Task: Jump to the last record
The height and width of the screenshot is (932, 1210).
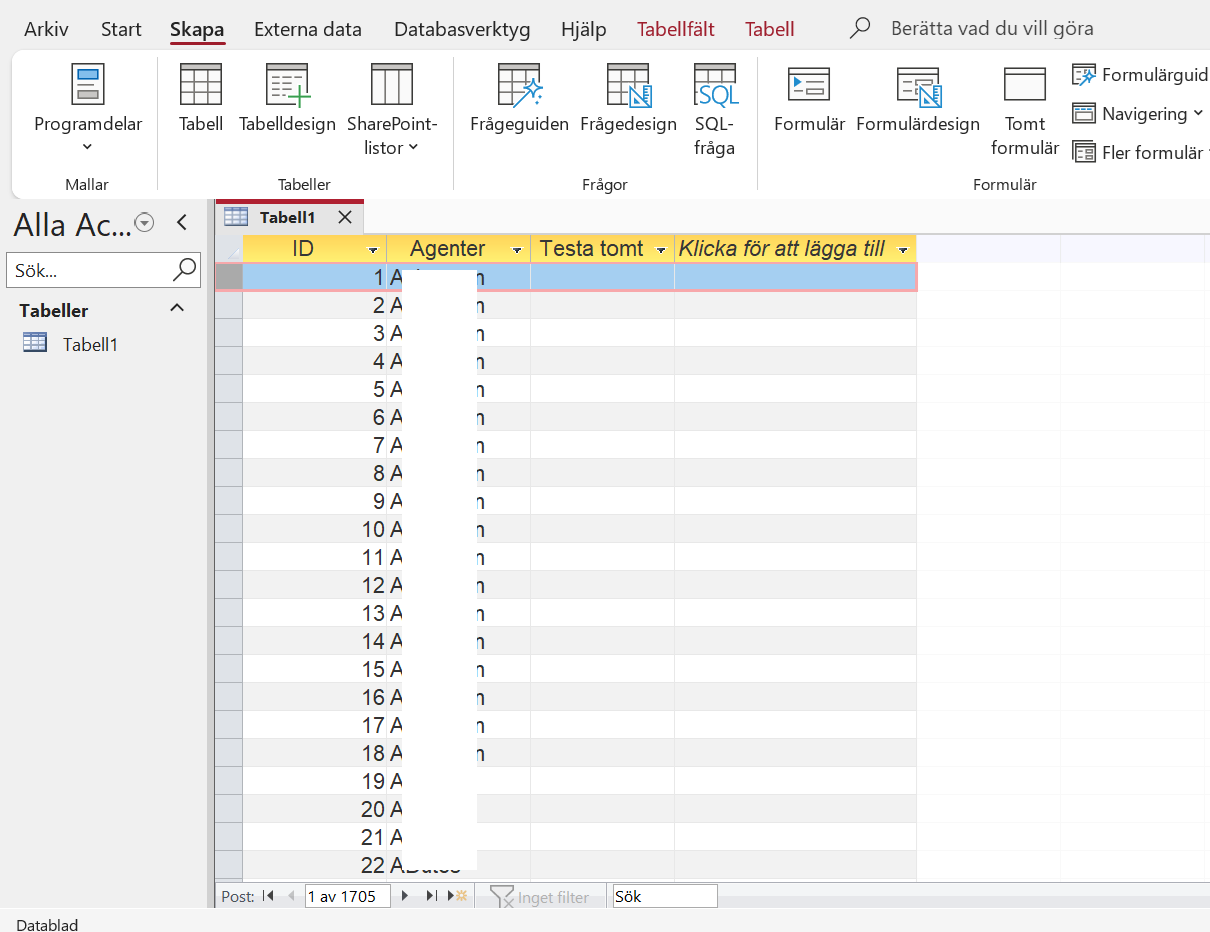Action: click(431, 896)
